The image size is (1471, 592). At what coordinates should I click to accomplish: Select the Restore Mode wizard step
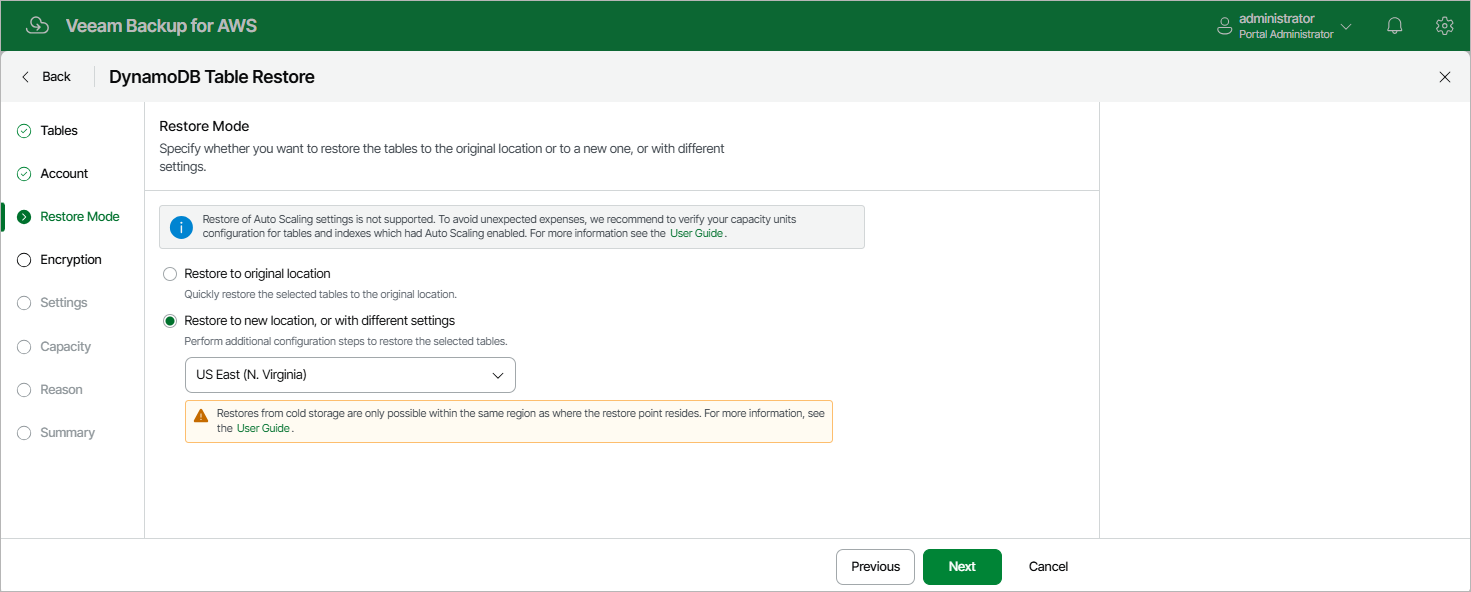tap(80, 217)
